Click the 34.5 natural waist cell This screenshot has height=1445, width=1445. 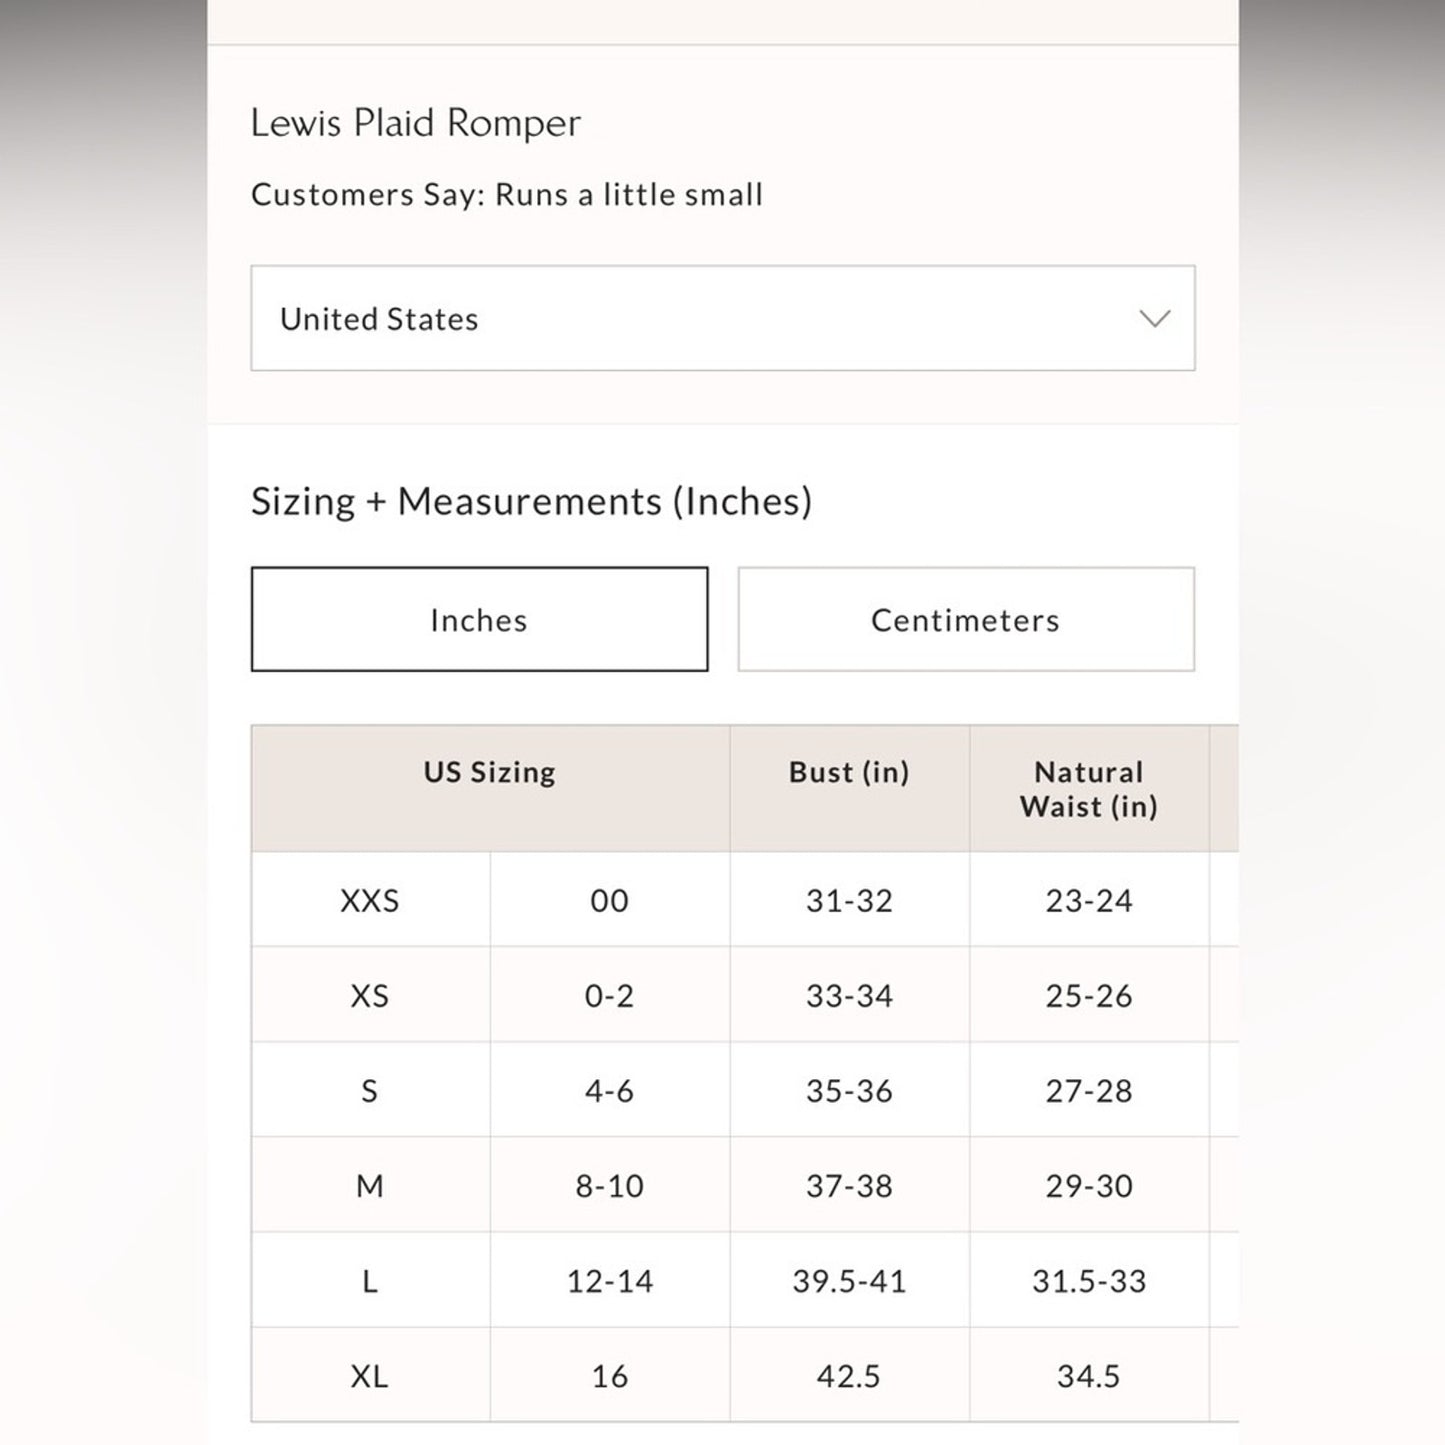1088,1377
